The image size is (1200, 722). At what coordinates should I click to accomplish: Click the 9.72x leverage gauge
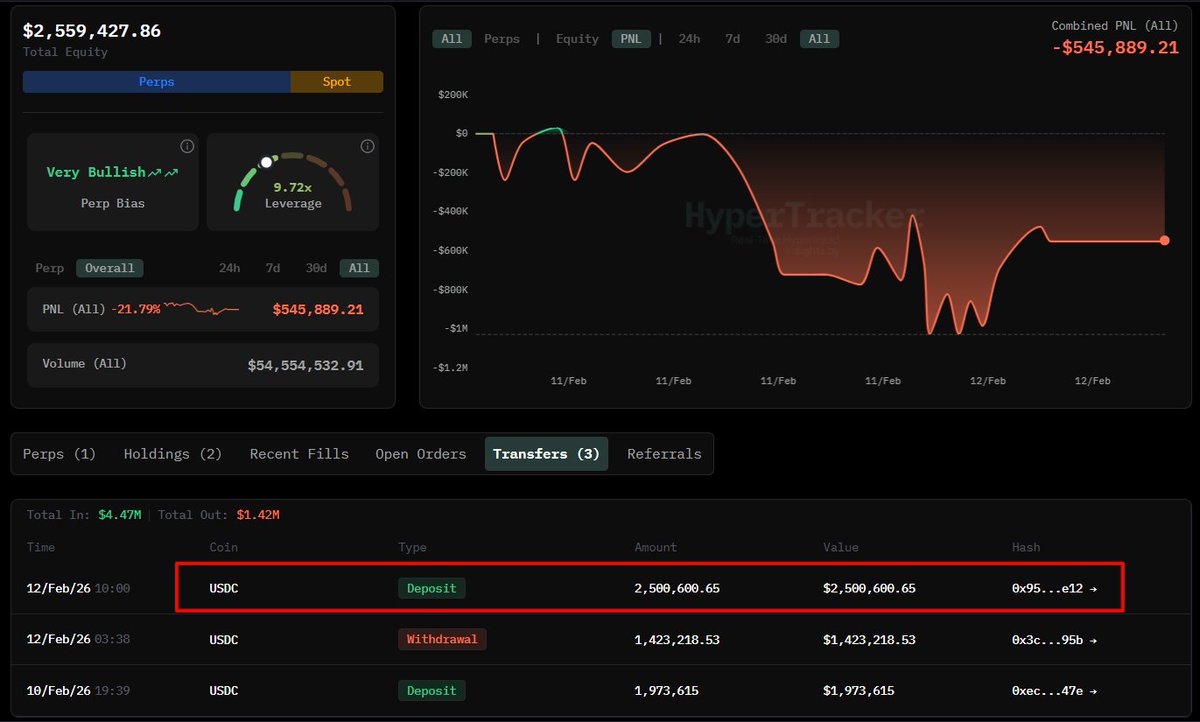293,184
